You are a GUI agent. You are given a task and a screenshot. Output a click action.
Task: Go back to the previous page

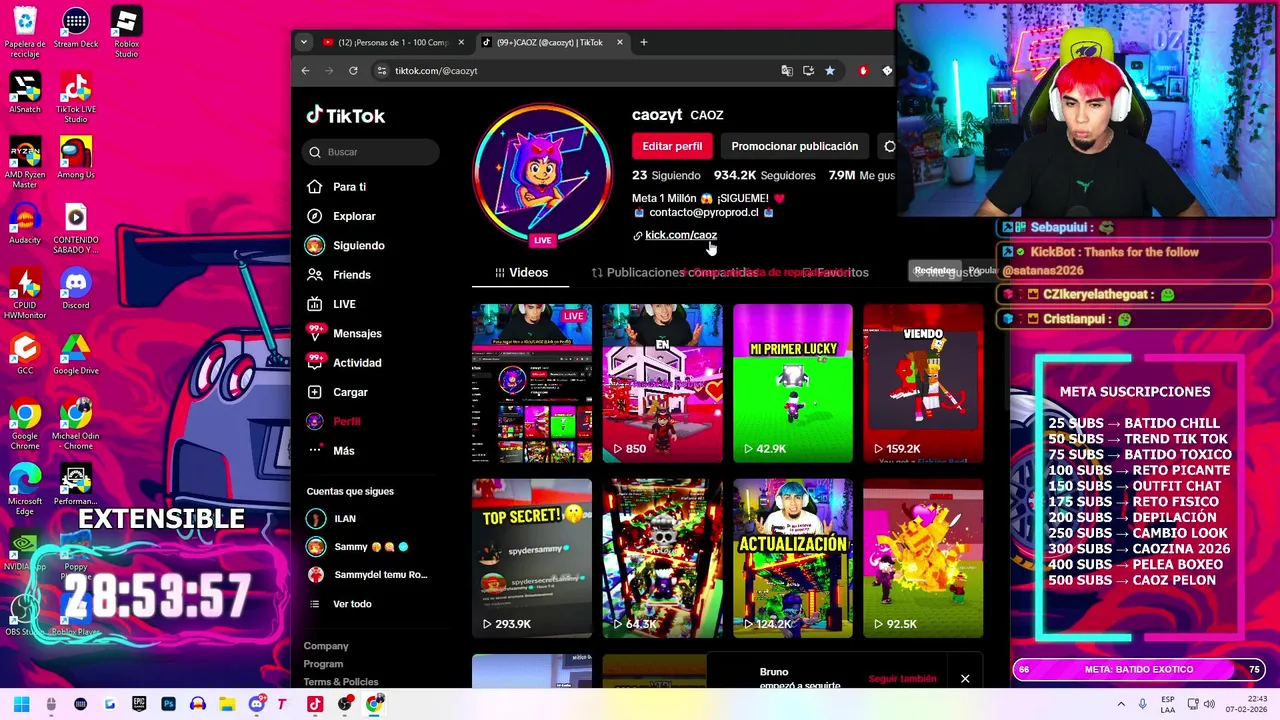306,71
